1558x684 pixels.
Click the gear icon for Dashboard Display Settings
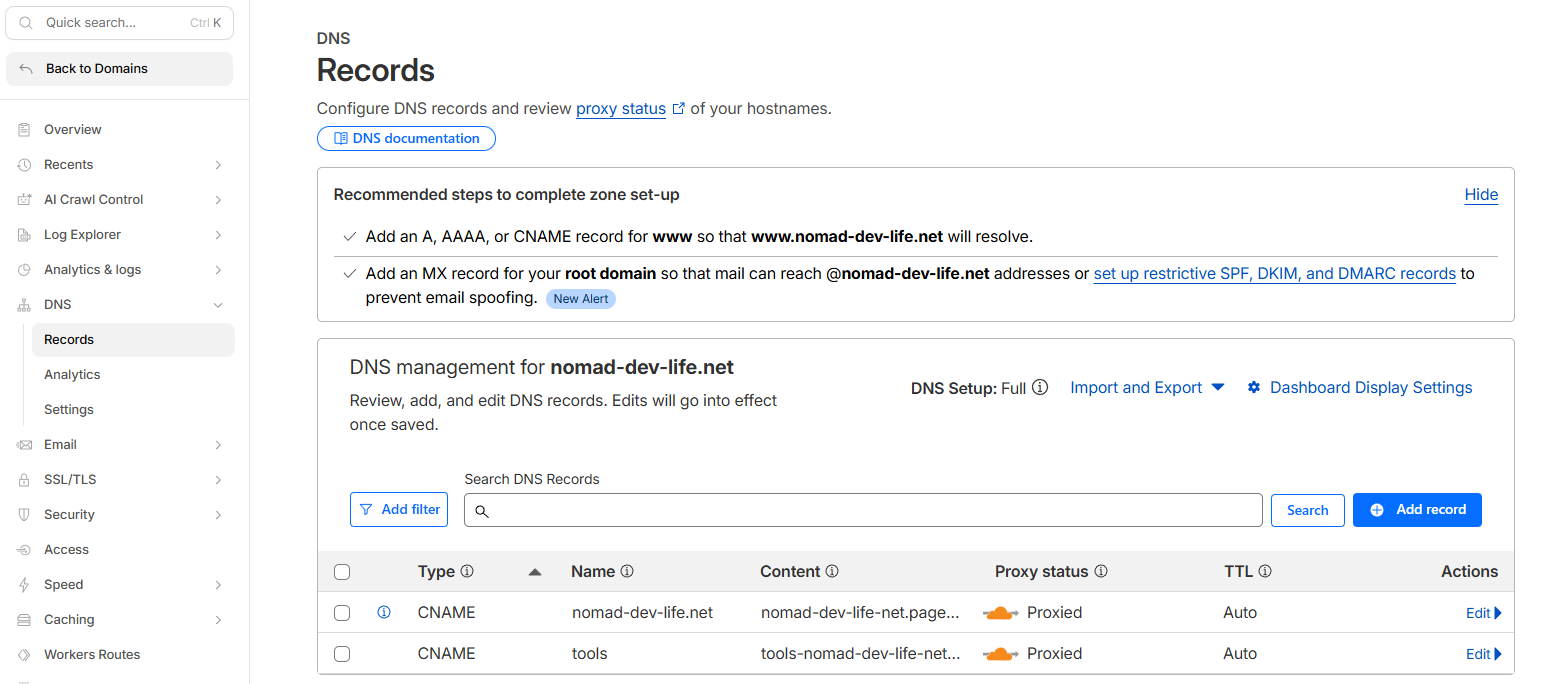(x=1254, y=388)
